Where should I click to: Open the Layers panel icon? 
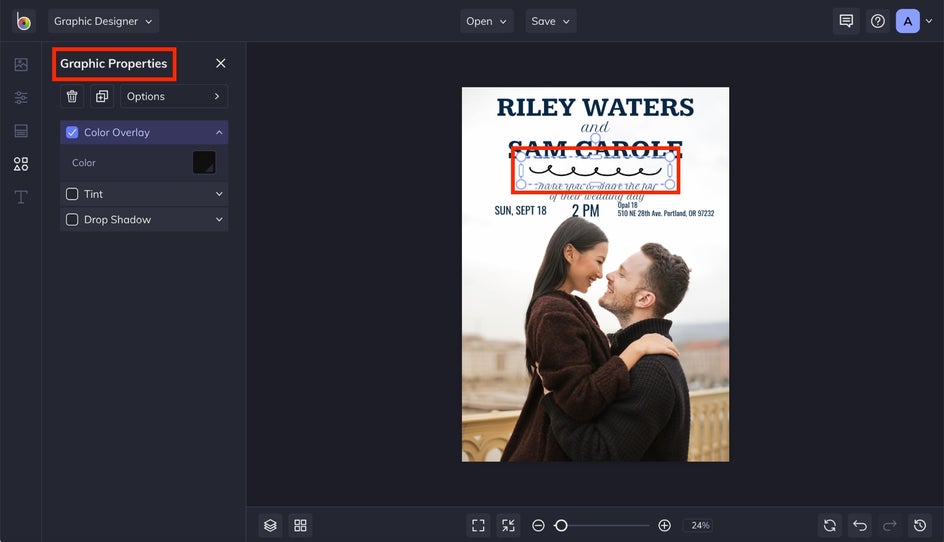coord(270,525)
